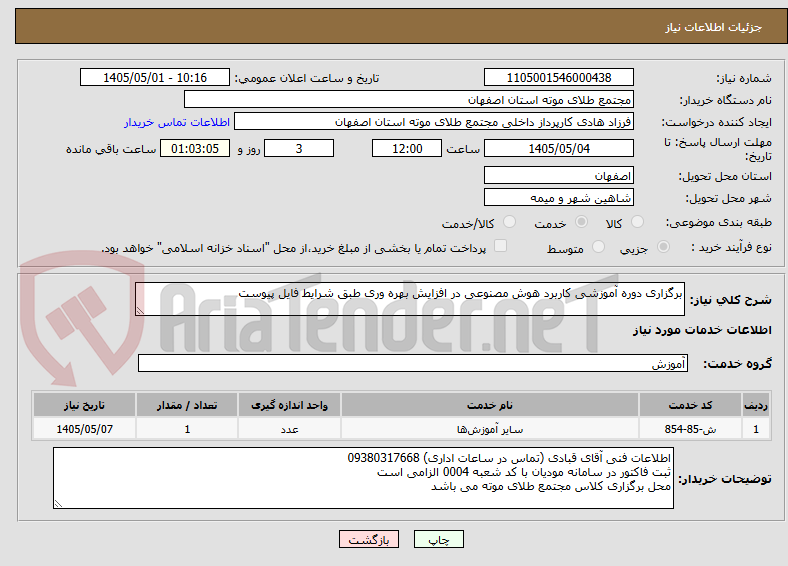The width and height of the screenshot is (788, 566).
Task: Click the بازگشت (back) button
Action: click(369, 539)
